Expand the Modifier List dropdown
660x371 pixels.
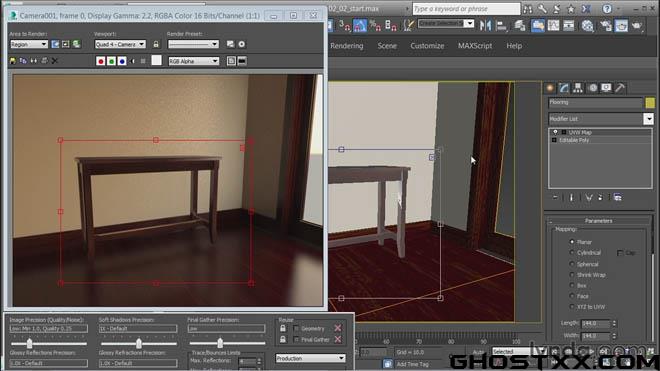648,119
